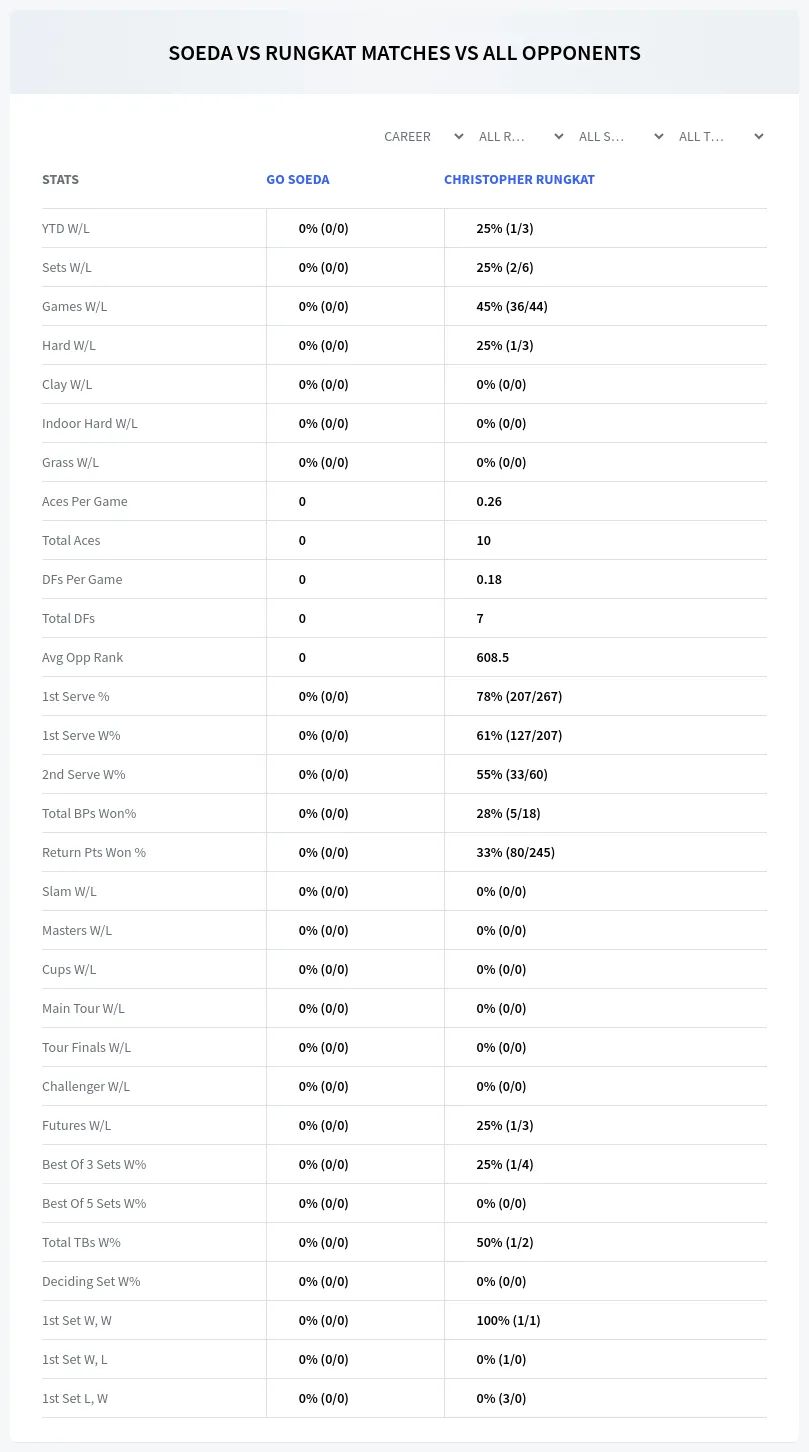Select the Aces Per Game row label

coord(85,501)
